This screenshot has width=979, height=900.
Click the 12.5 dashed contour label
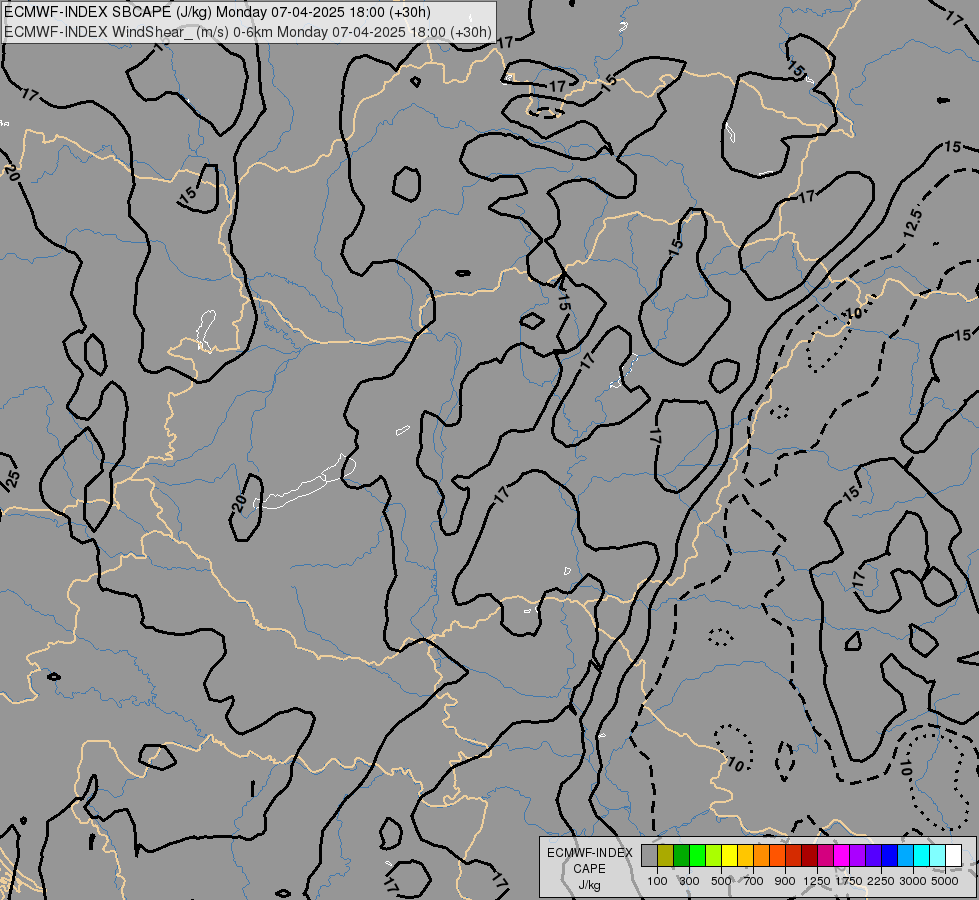click(x=912, y=224)
